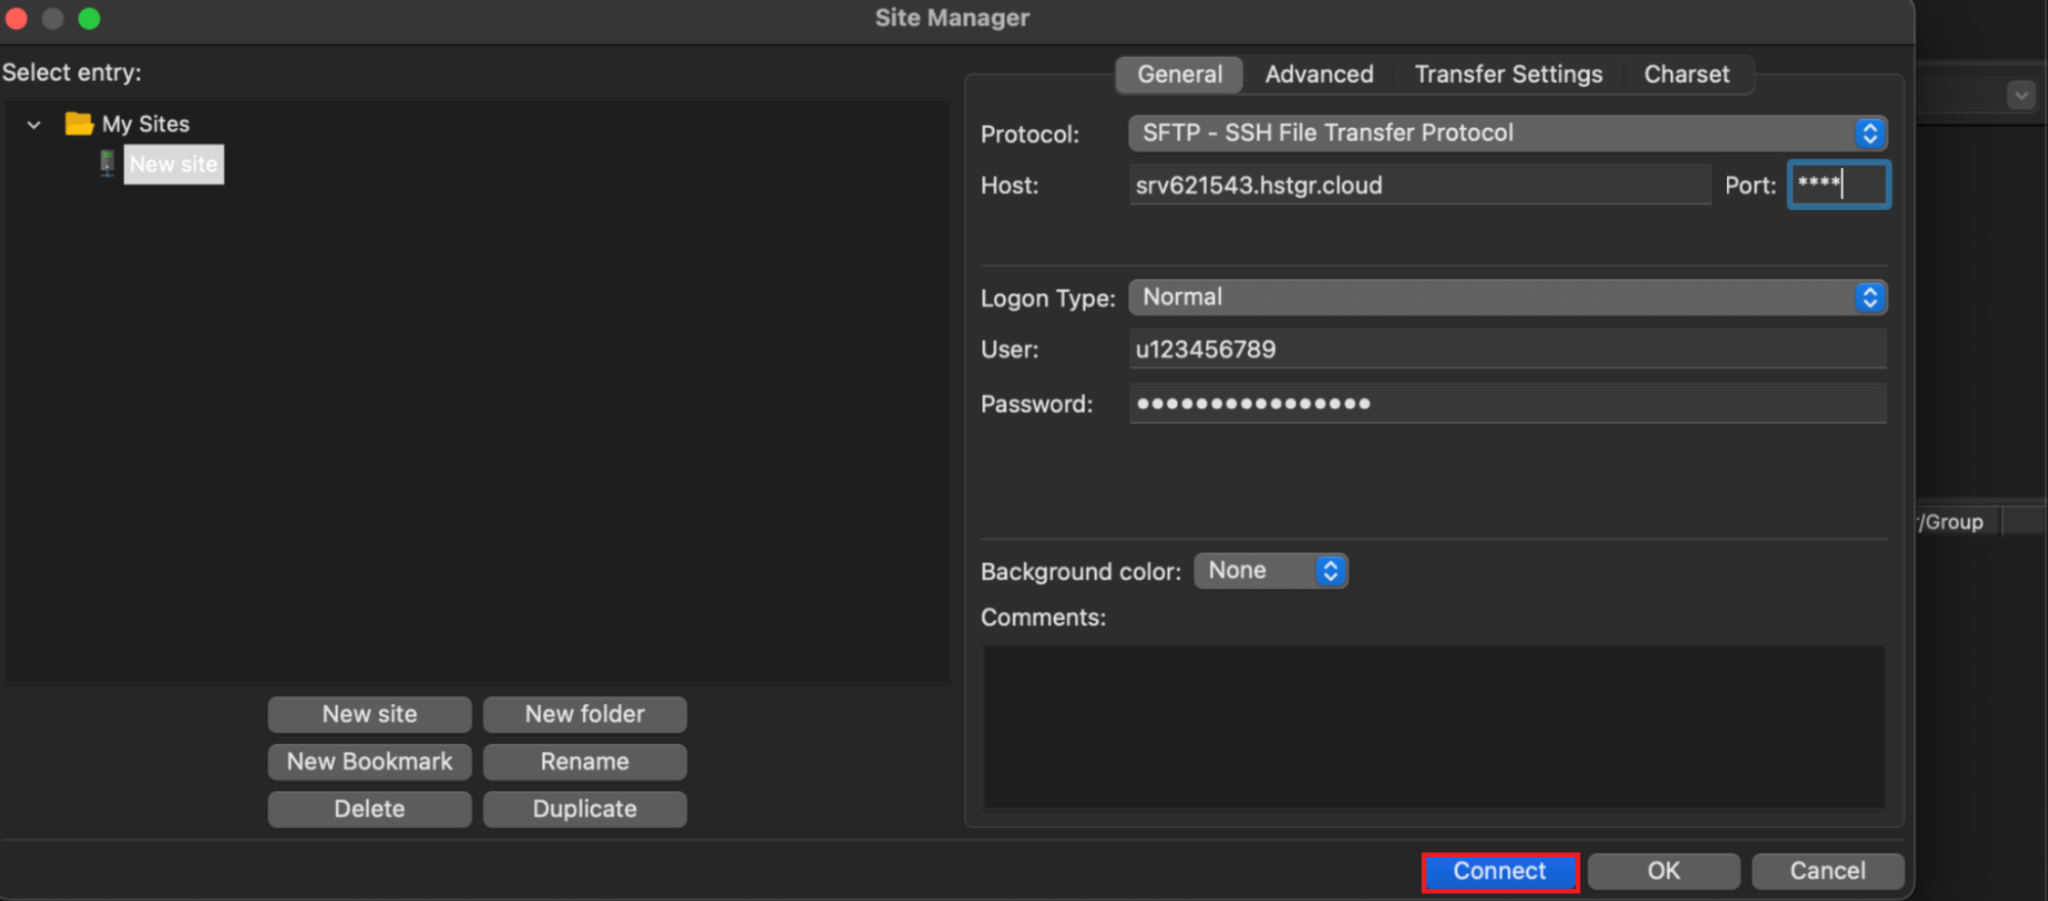
Task: Click inside the Comments text area
Action: click(x=1430, y=727)
